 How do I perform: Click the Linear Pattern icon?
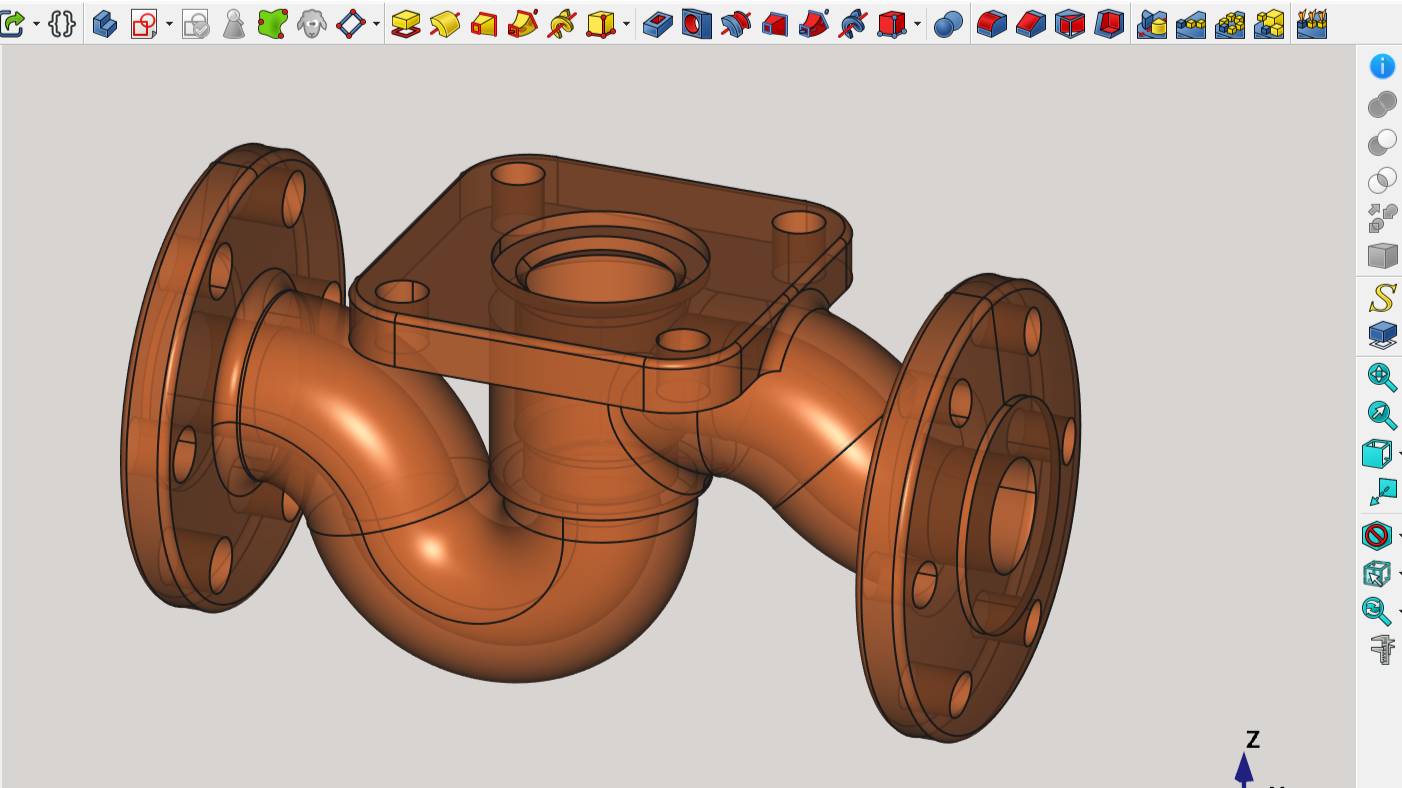[1191, 23]
